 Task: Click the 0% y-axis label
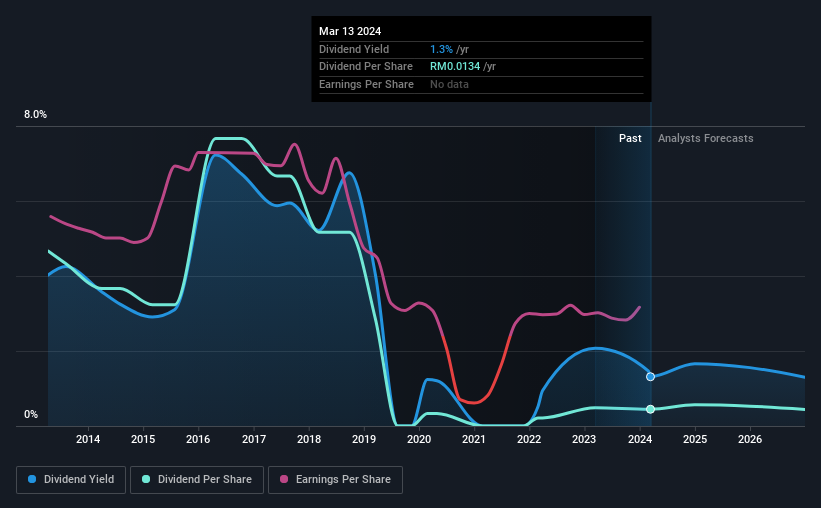[x=31, y=414]
